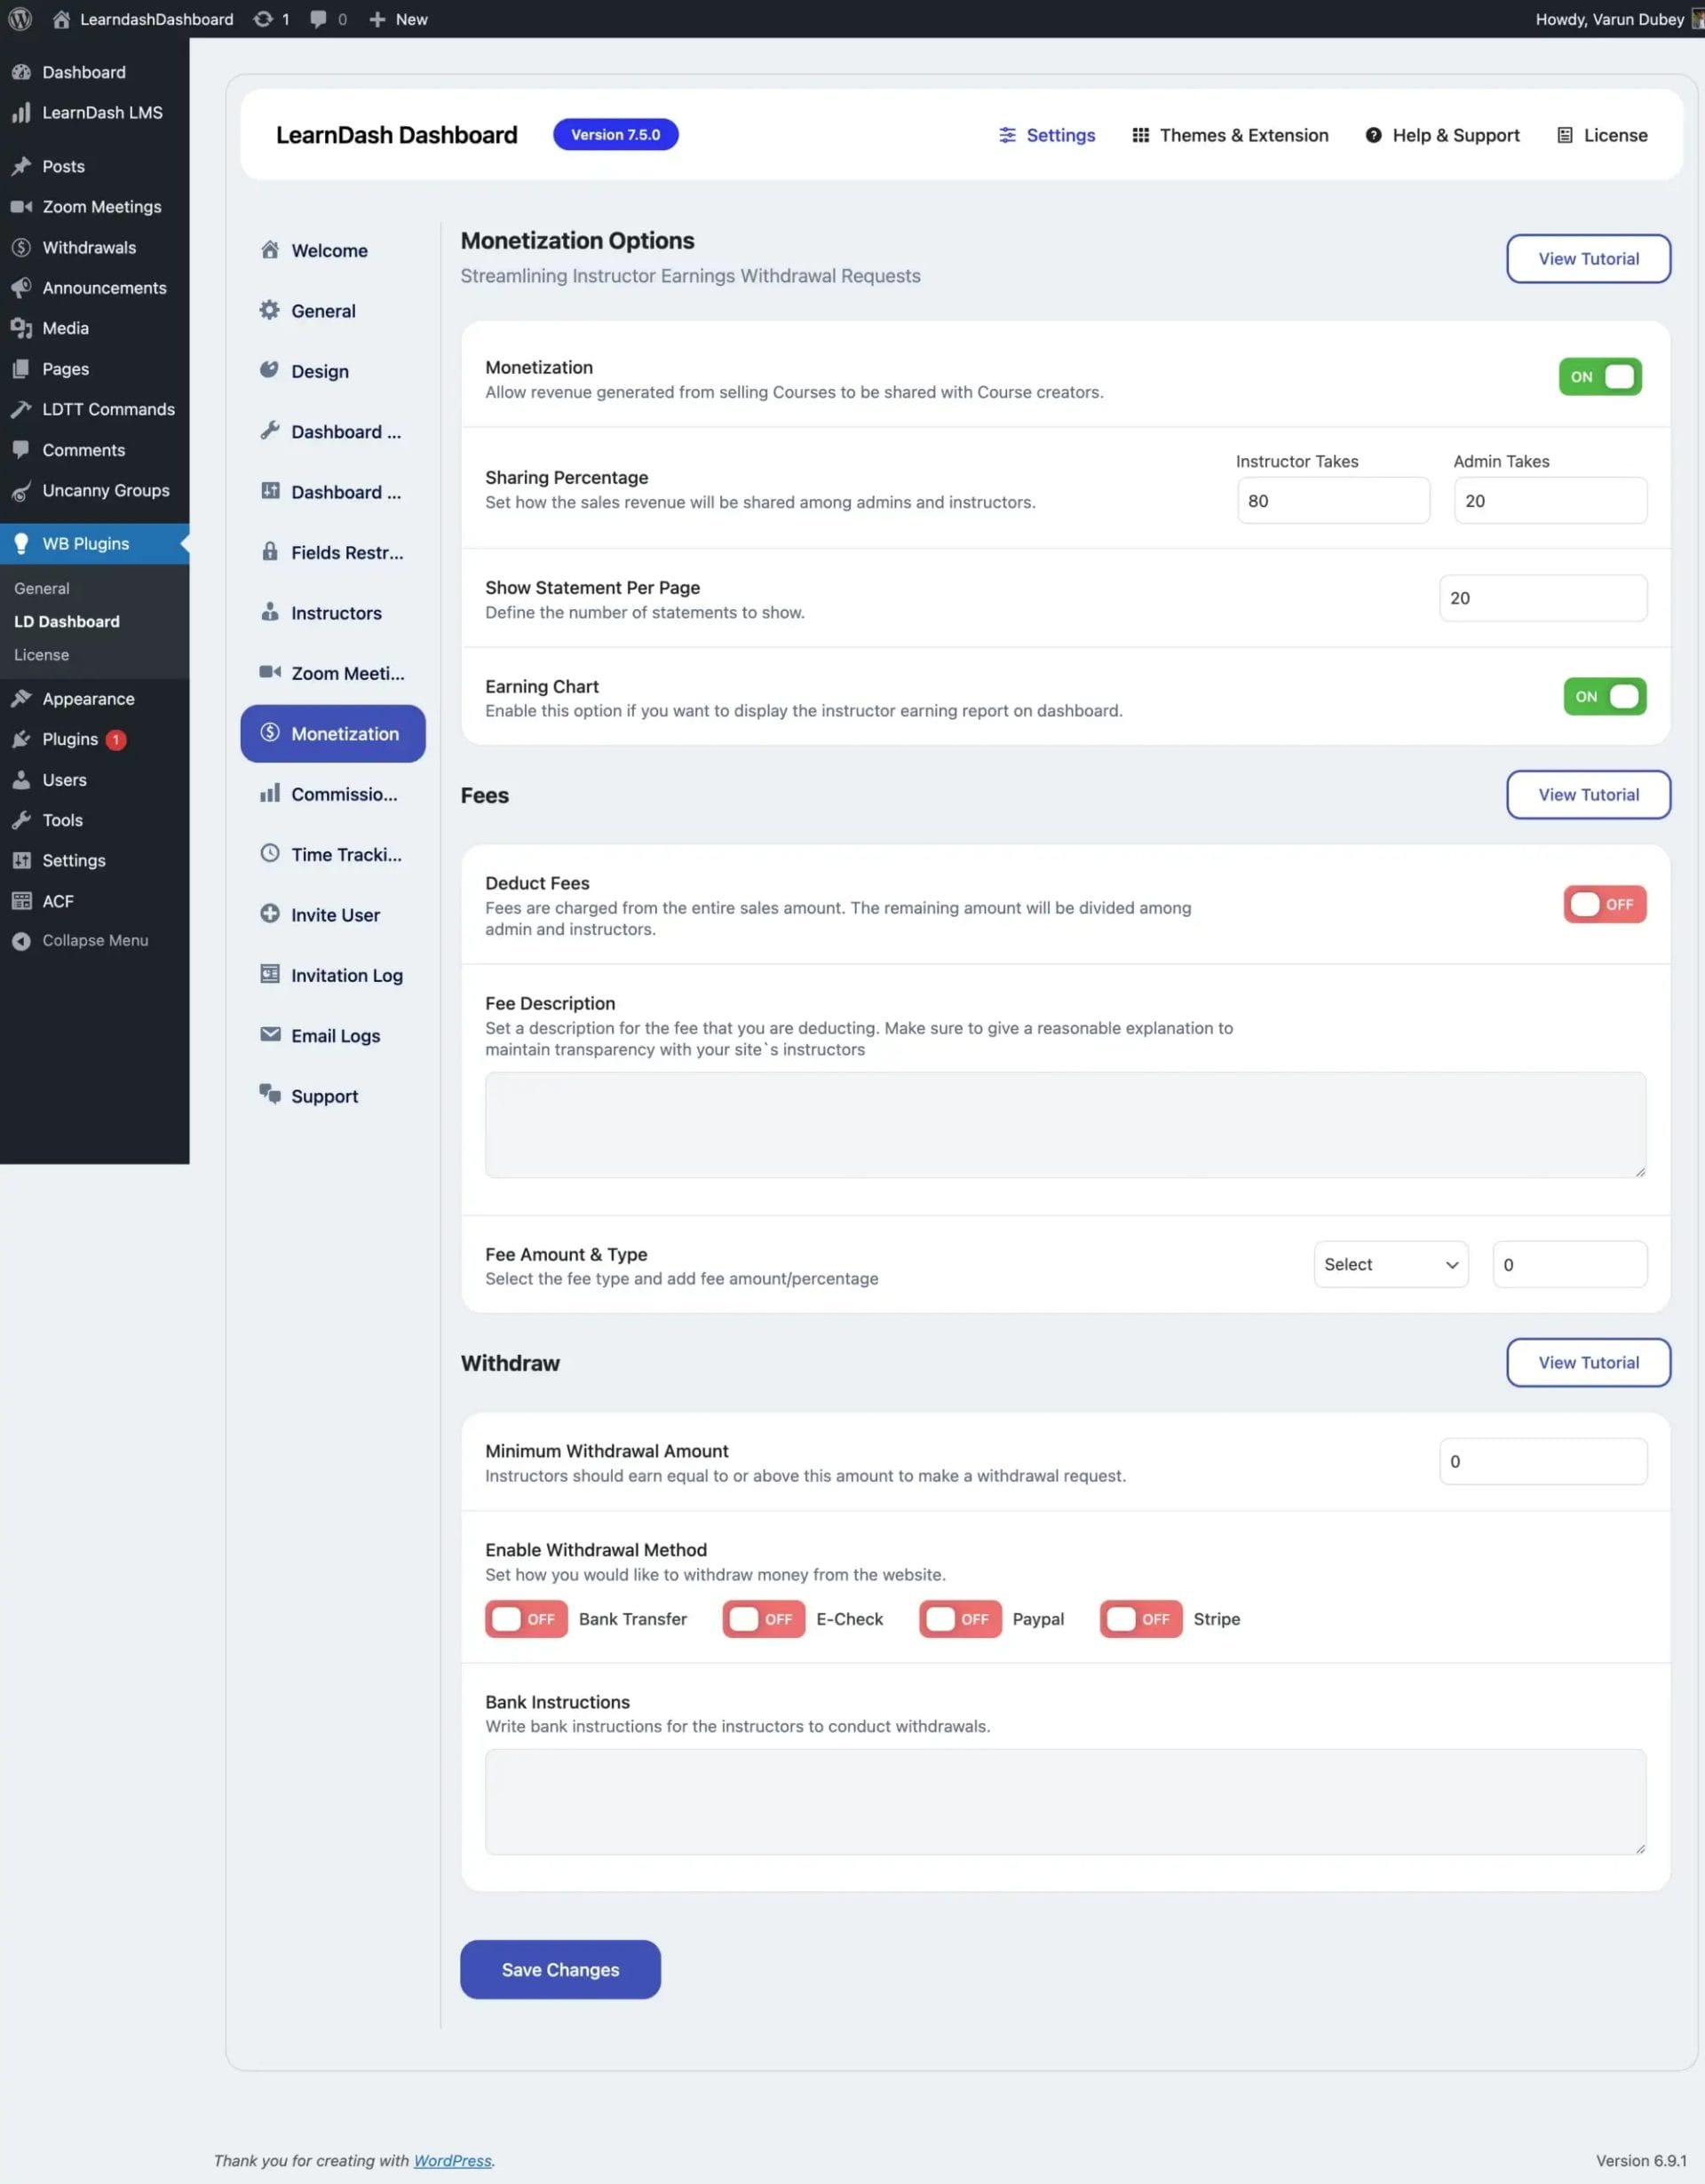
Task: Enable the Paypal withdrawal method
Action: 959,1618
